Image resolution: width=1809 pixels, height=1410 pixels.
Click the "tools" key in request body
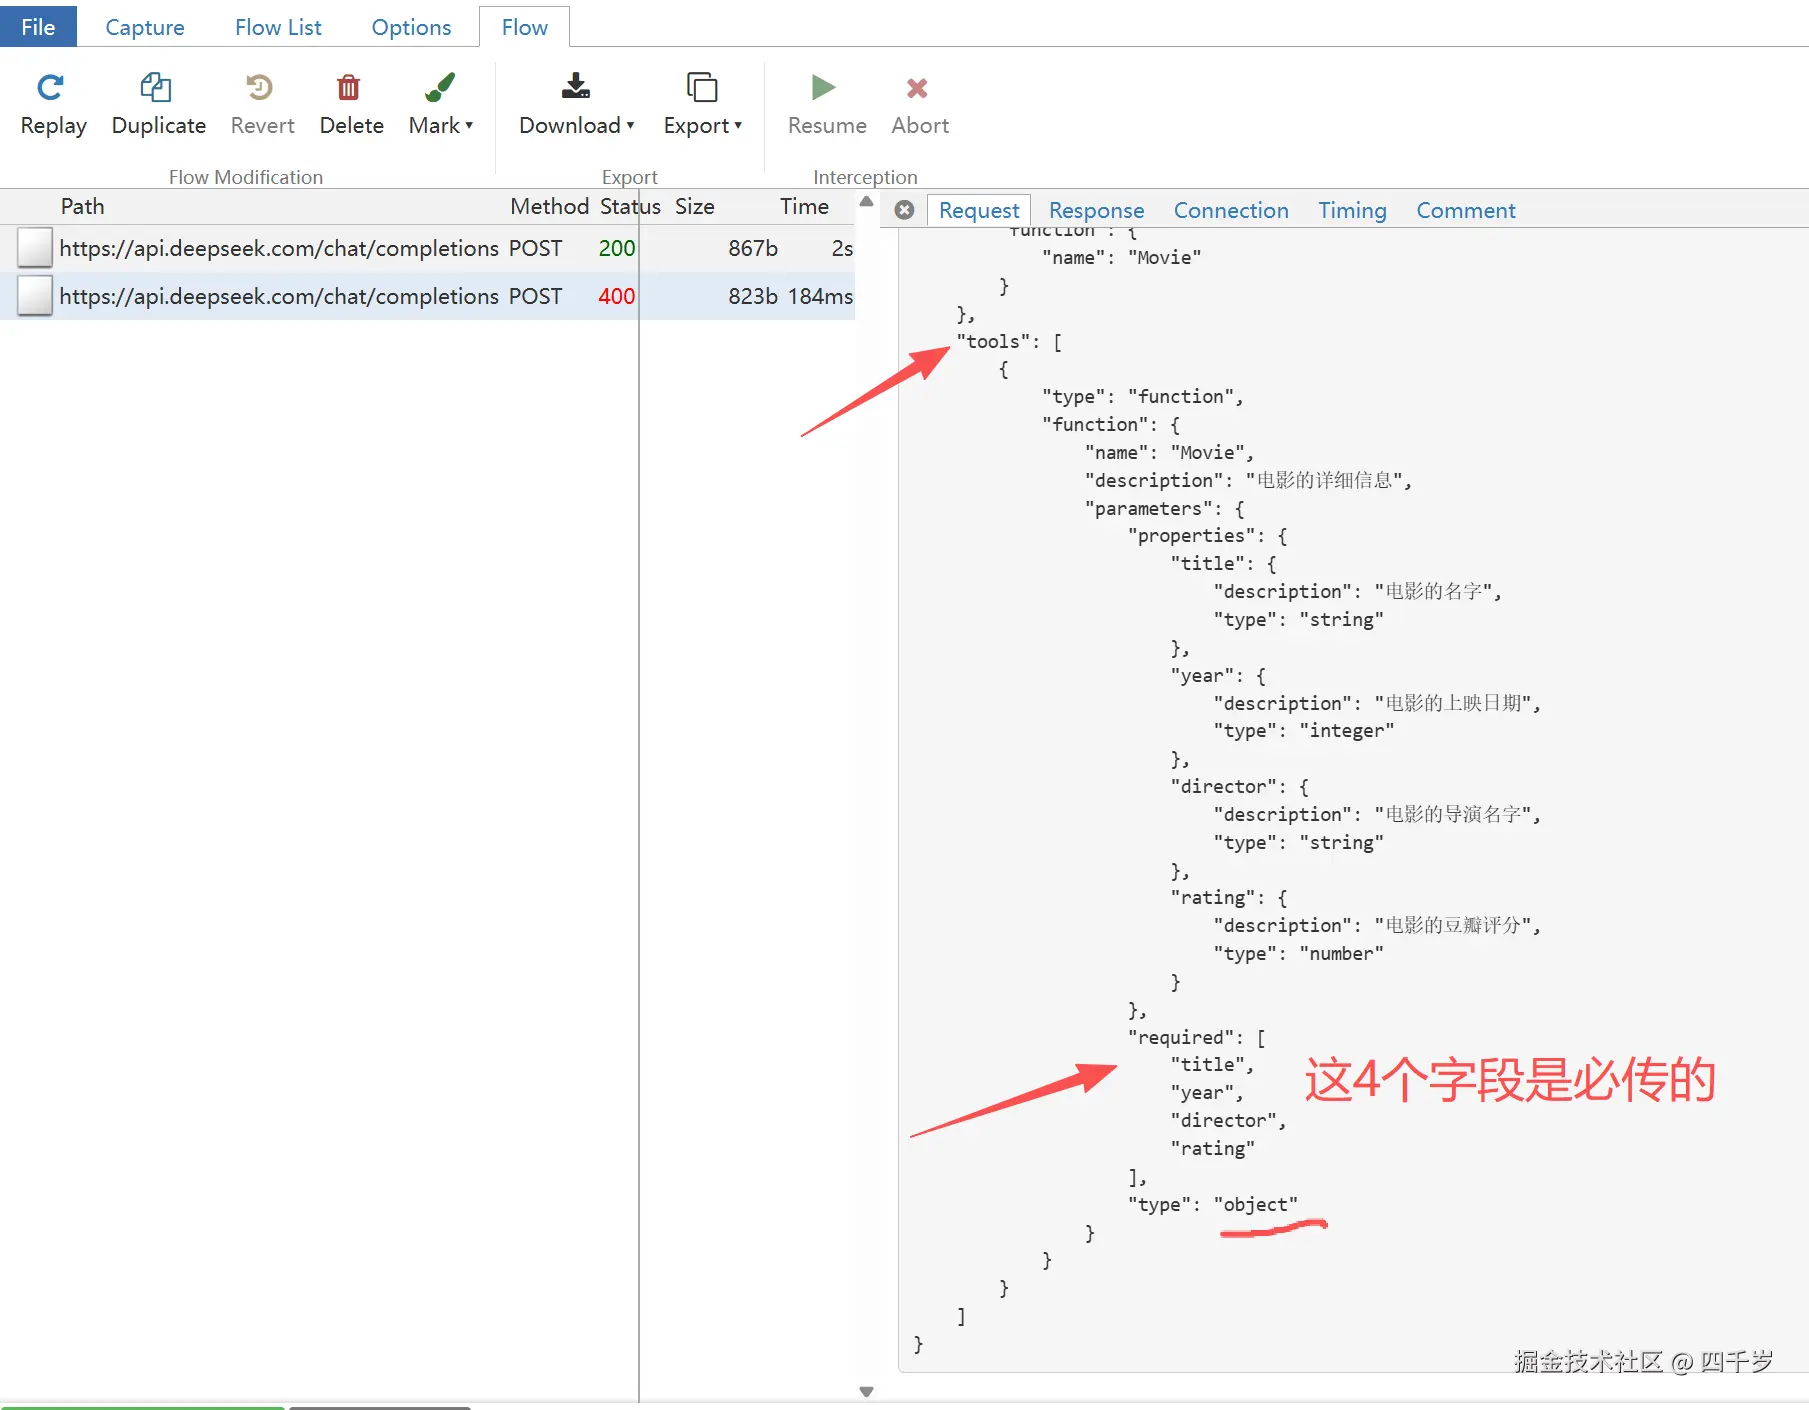[997, 342]
